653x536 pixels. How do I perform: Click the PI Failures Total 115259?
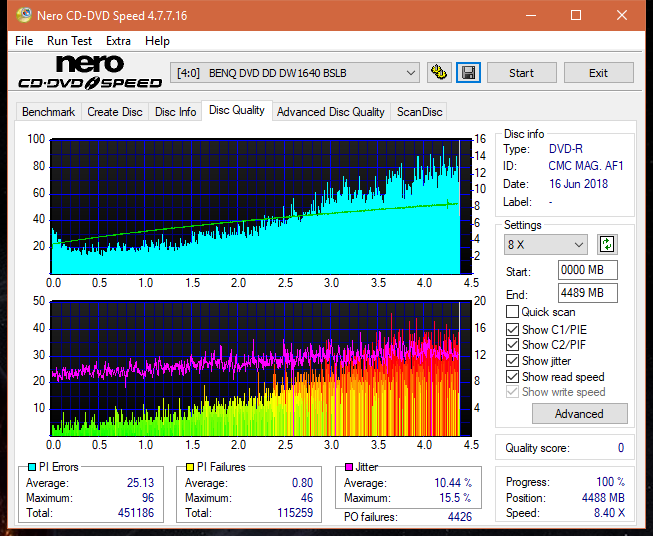click(295, 513)
